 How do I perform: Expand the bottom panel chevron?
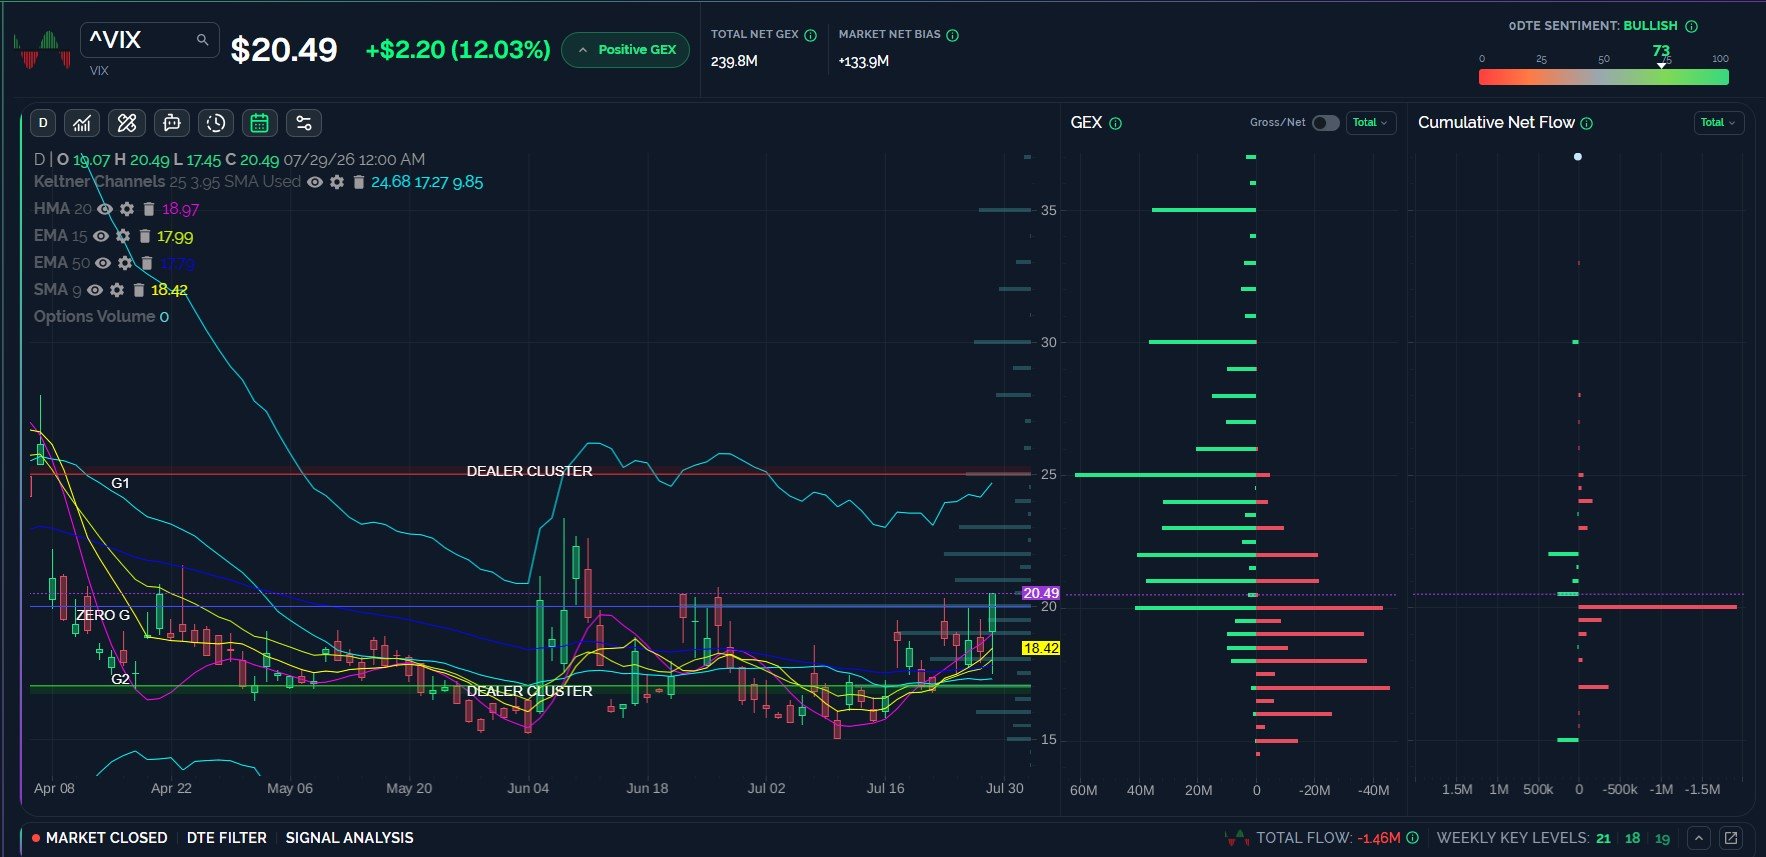coord(1699,838)
